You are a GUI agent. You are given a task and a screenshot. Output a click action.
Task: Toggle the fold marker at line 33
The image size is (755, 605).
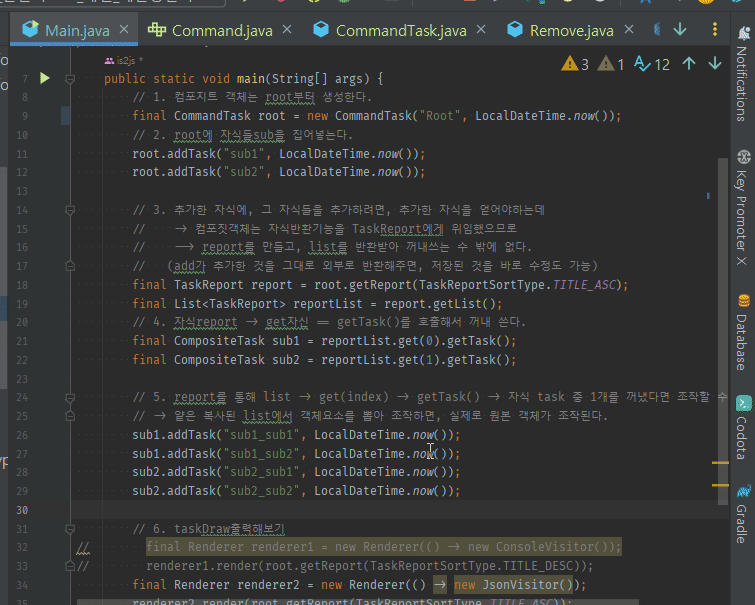pyautogui.click(x=70, y=566)
